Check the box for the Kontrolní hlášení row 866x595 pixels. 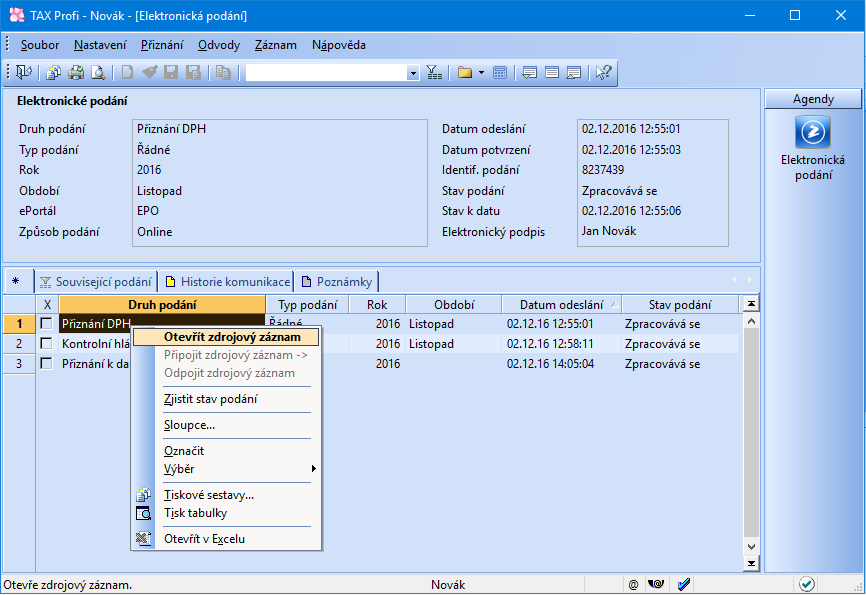tap(46, 344)
